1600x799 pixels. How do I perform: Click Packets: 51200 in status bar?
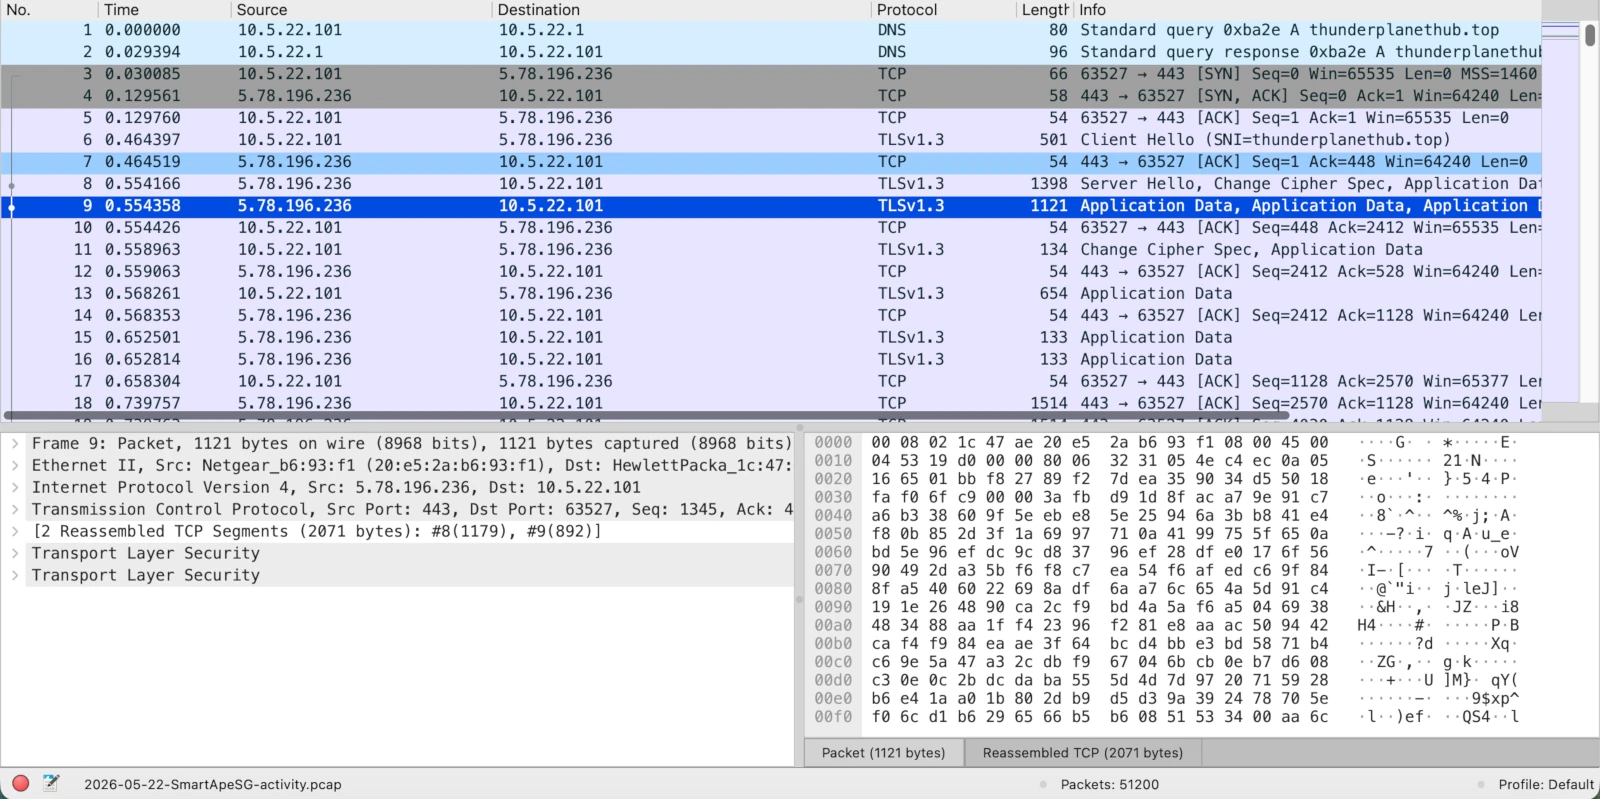click(1109, 784)
